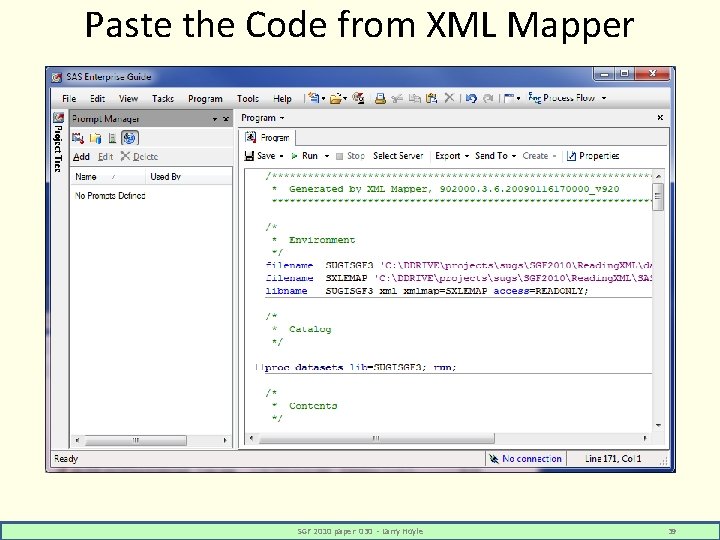
Task: Click the libname statement line
Action: click(x=427, y=291)
